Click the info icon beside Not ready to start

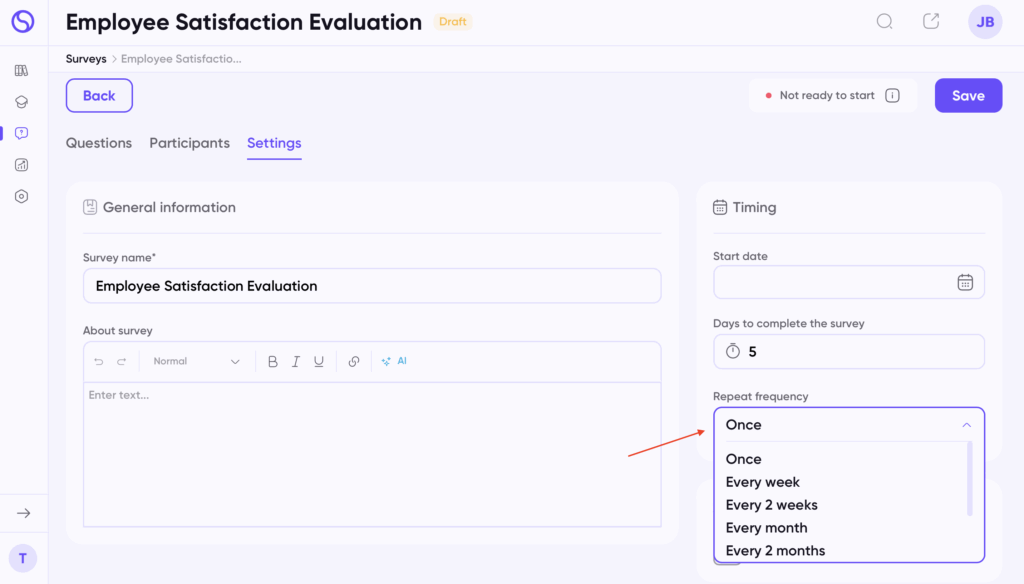click(x=892, y=96)
